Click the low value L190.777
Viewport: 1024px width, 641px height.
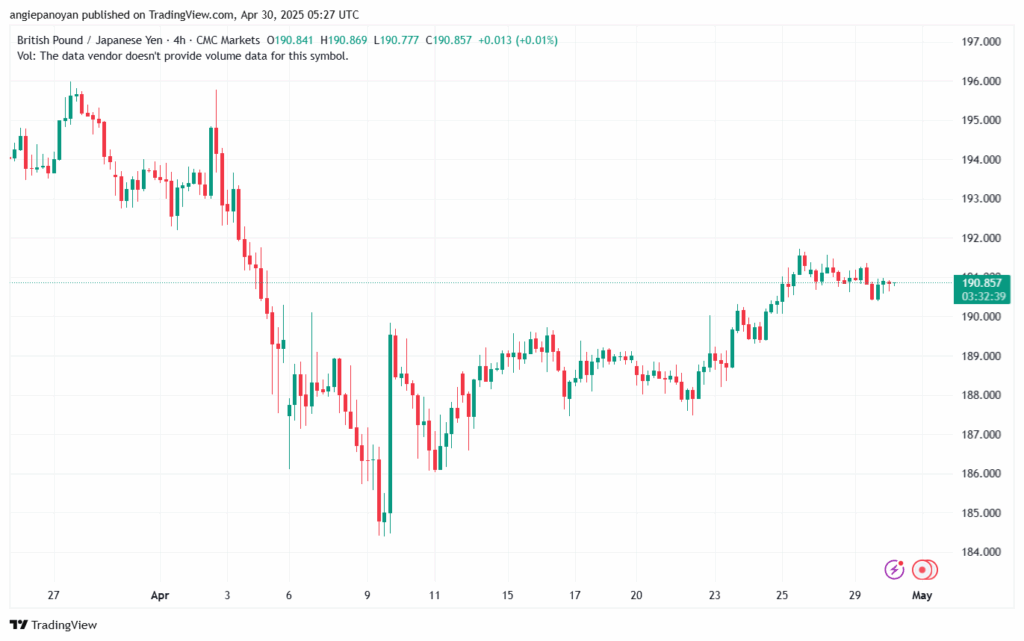(x=396, y=40)
